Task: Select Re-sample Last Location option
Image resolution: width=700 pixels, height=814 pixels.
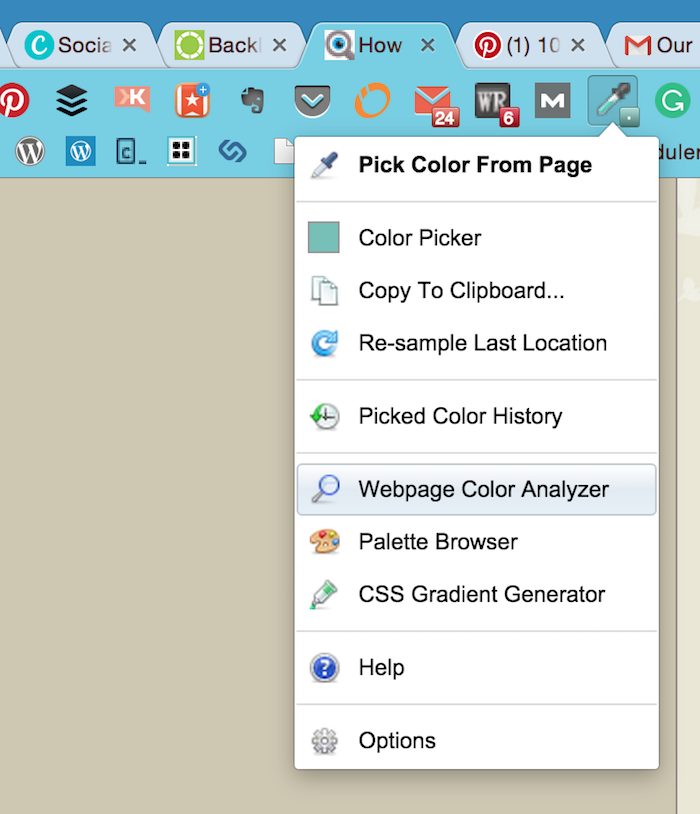Action: coord(482,343)
